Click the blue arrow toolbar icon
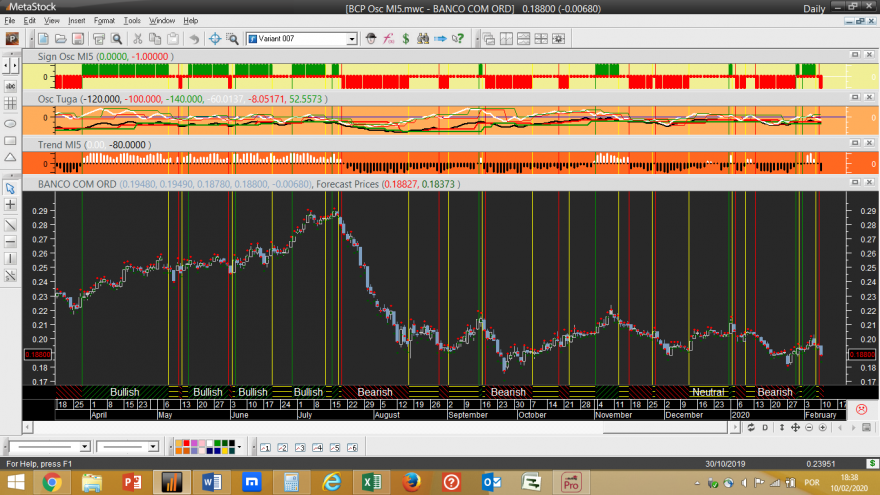The width and height of the screenshot is (880, 495). [441, 39]
